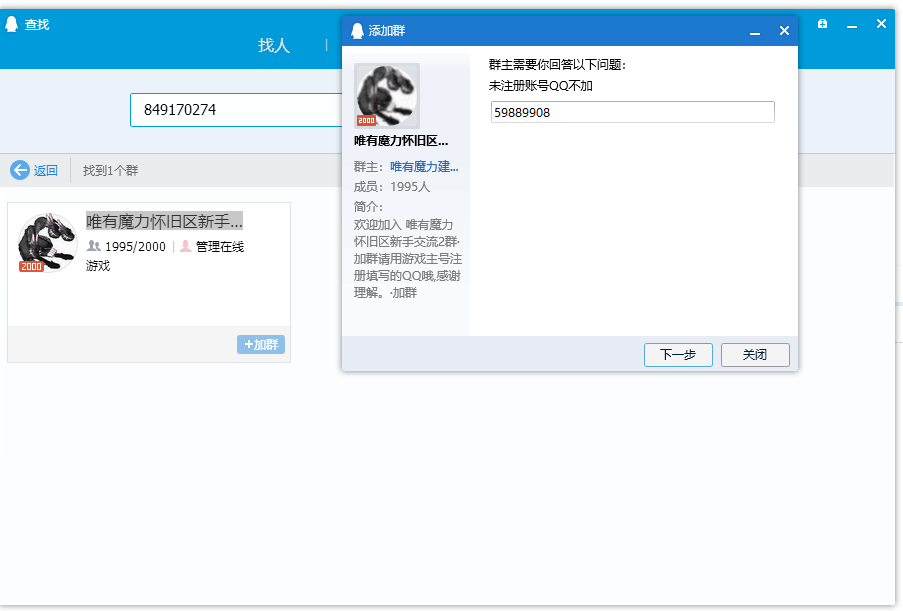The image size is (903, 611).
Task: Click the group avatar inside the 添加群 dialog
Action: point(387,95)
